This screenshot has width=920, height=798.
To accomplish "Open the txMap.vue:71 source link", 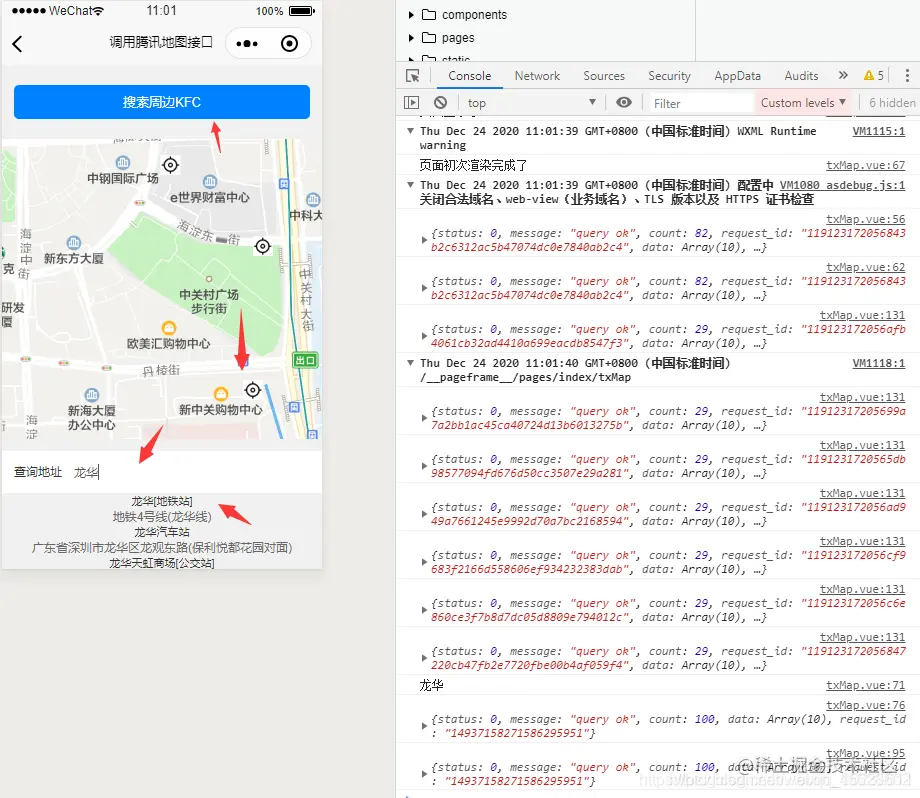I will click(865, 685).
